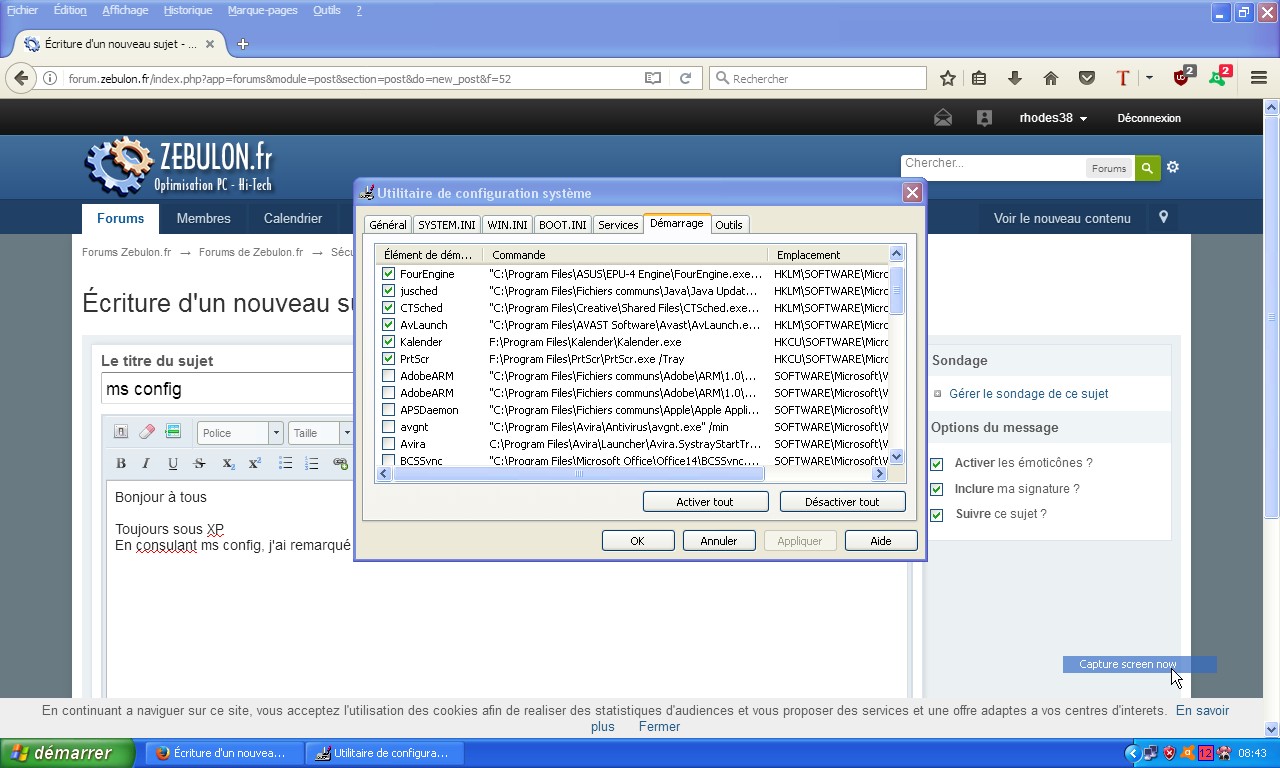
Task: Click the Activer tout button
Action: click(x=705, y=502)
